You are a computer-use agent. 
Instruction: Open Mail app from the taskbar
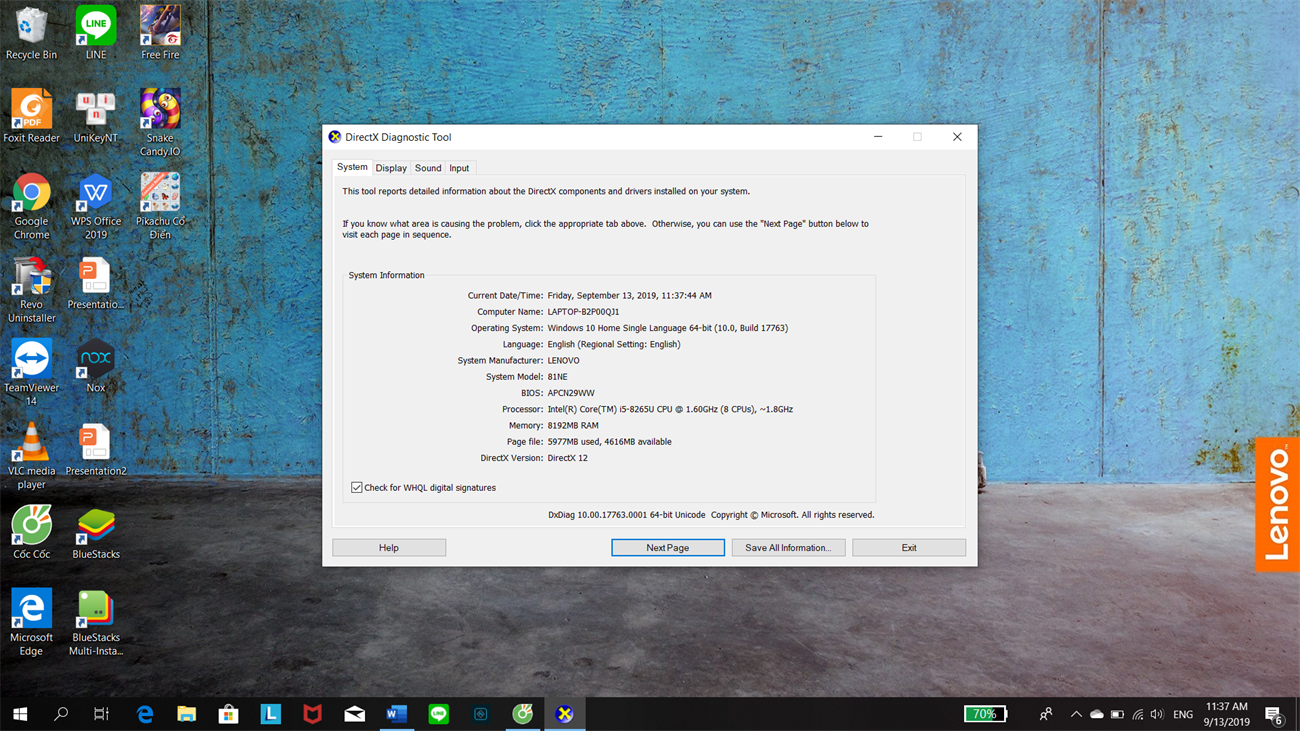(x=355, y=714)
